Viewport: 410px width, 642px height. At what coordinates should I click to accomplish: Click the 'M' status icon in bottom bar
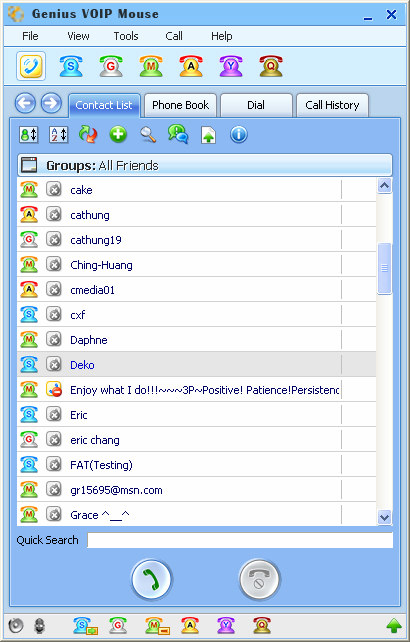pyautogui.click(x=158, y=626)
